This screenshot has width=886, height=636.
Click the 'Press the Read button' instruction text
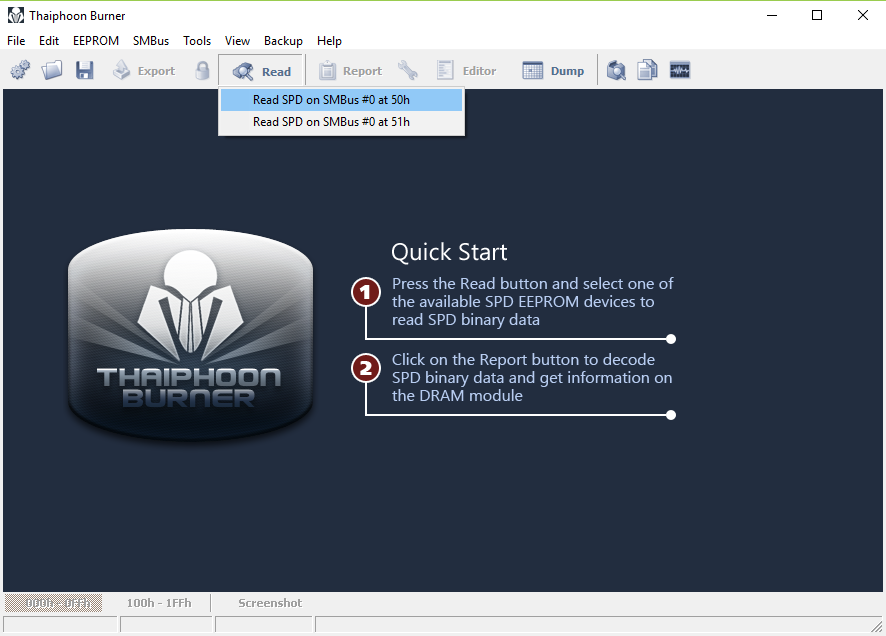(532, 302)
